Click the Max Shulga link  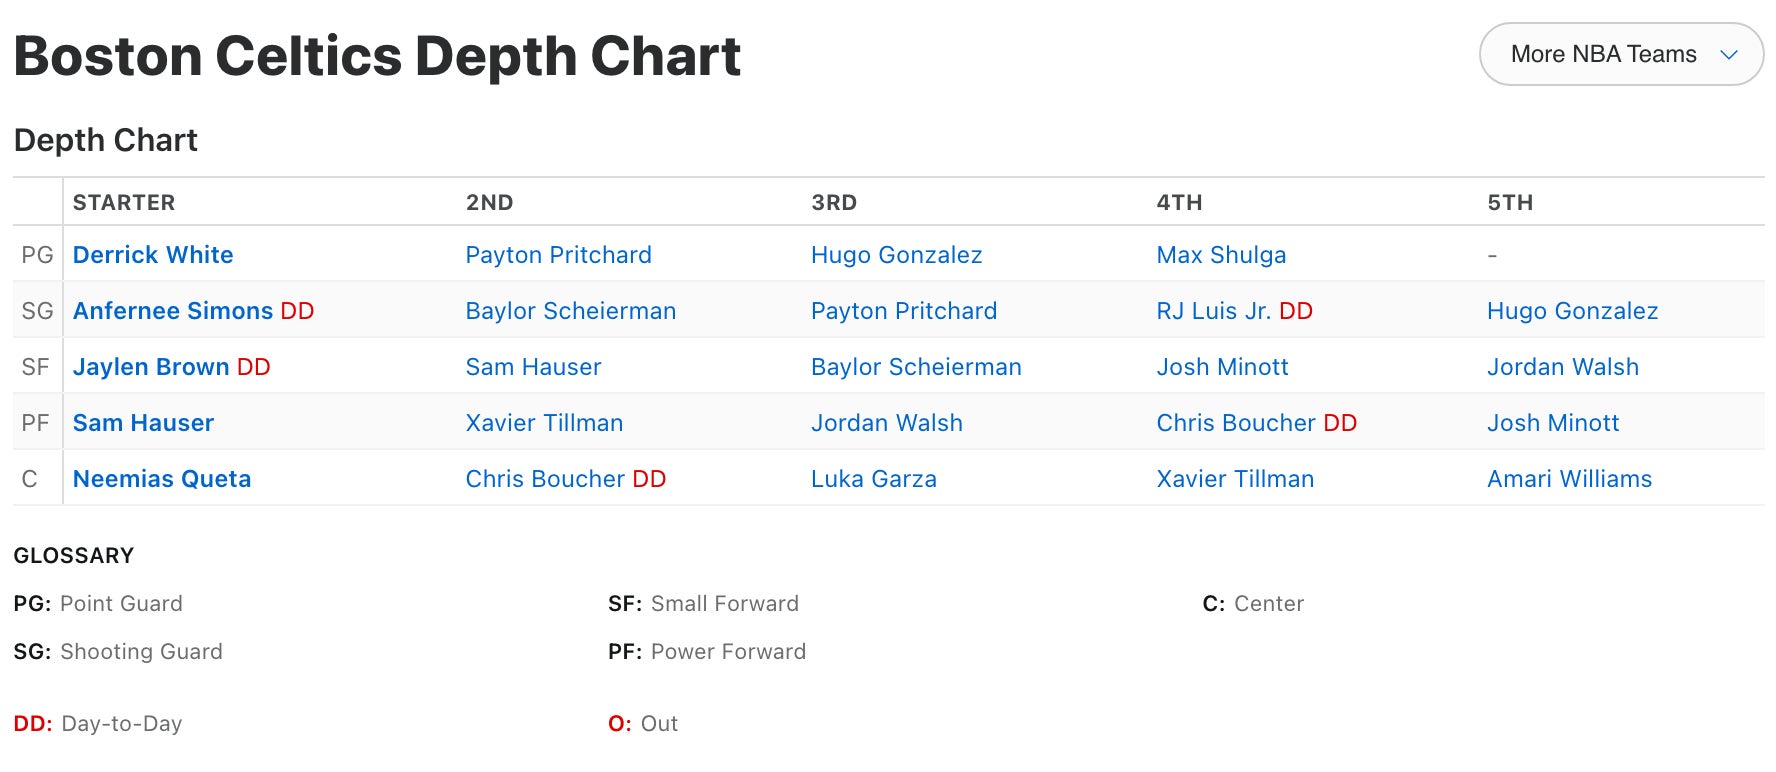(x=1221, y=255)
